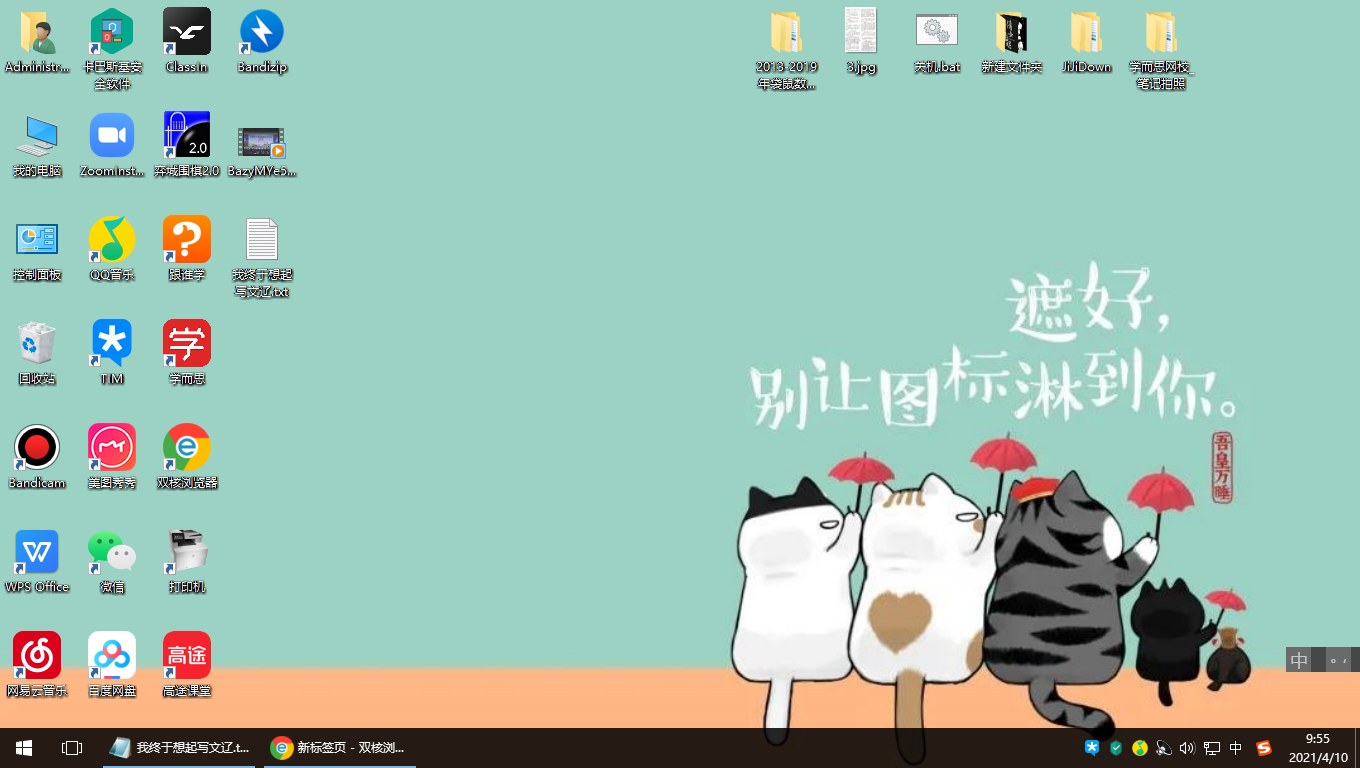Open the Windows Start menu
Screen dimensions: 1360x768
24,748
